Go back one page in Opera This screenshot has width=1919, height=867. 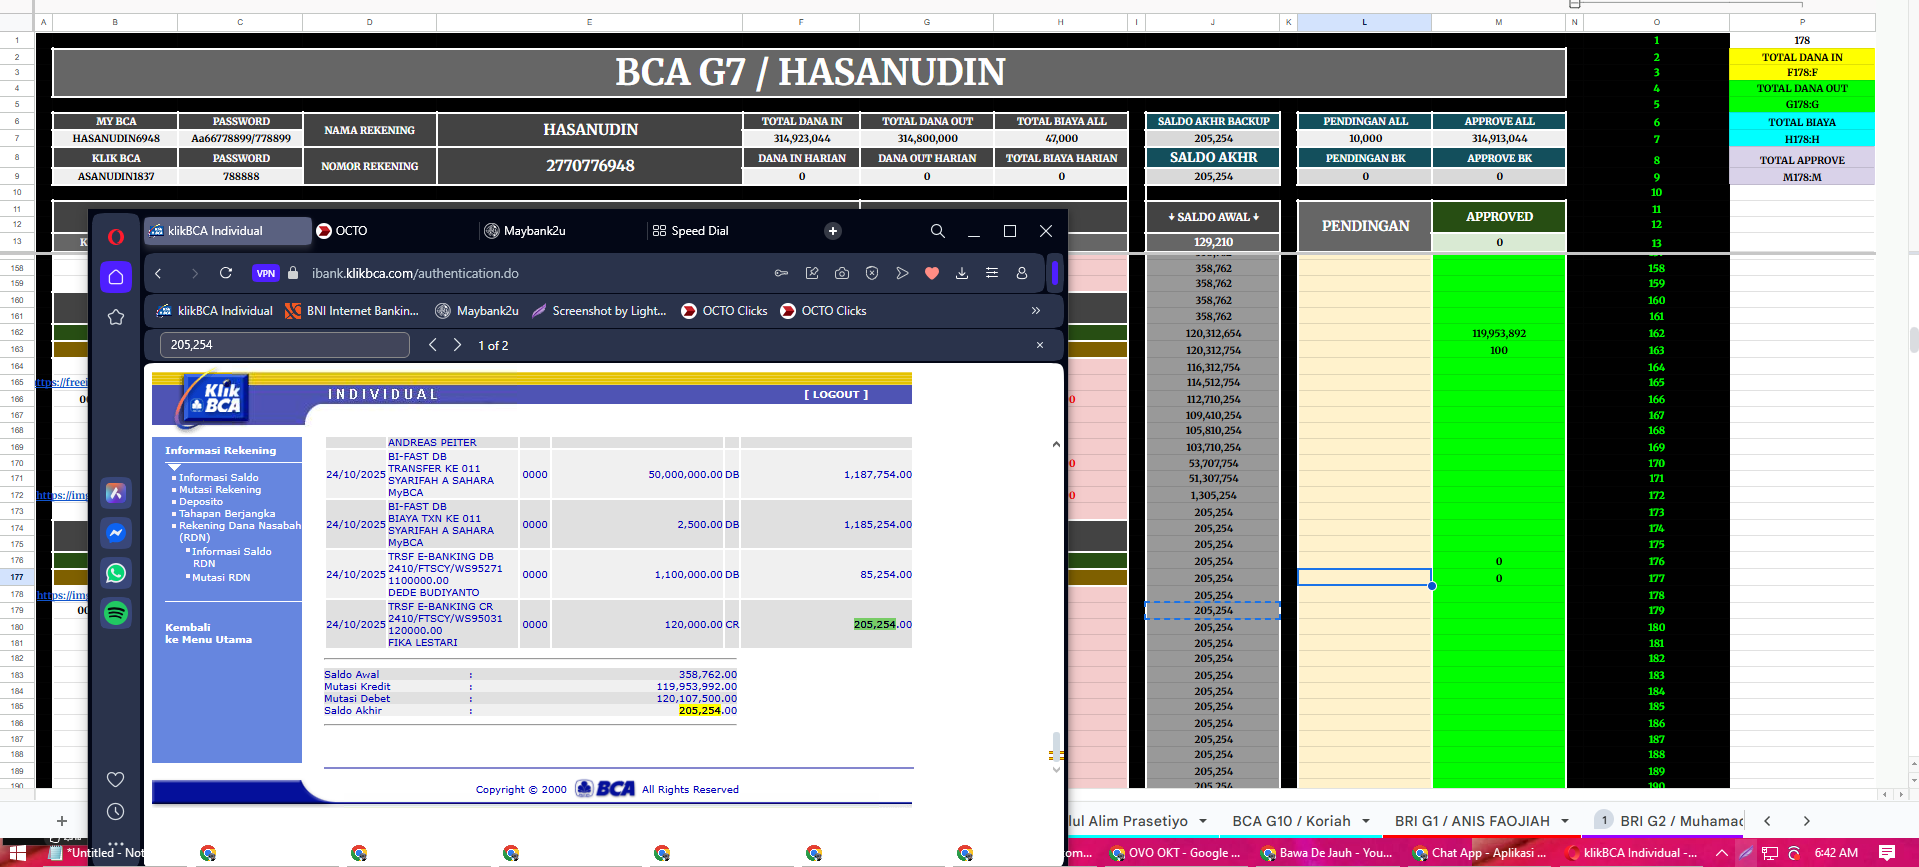click(x=158, y=273)
